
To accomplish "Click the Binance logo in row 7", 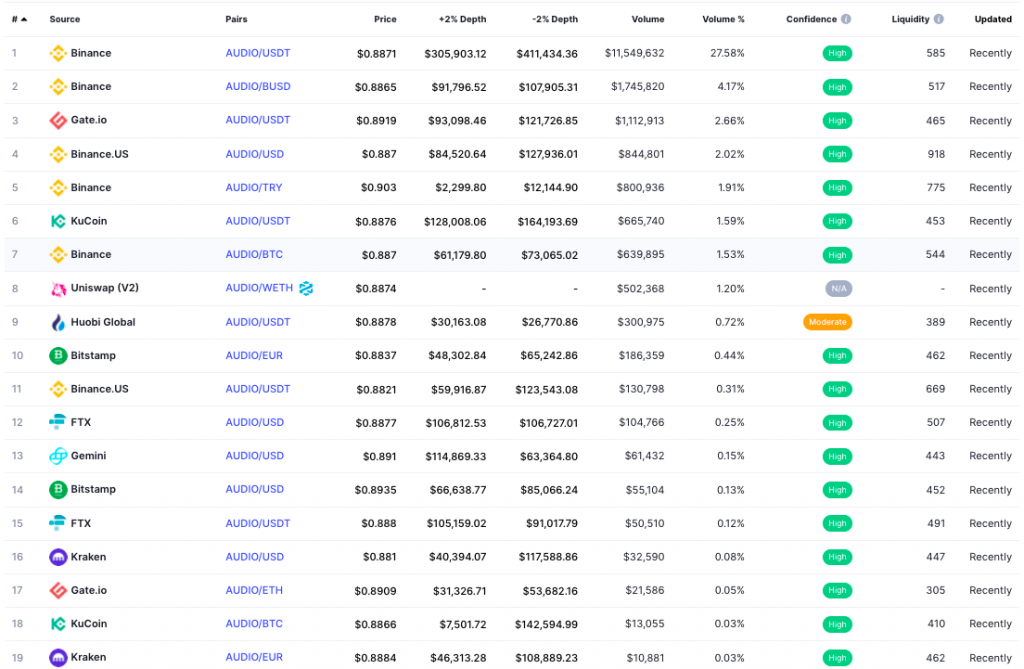I will coord(58,255).
